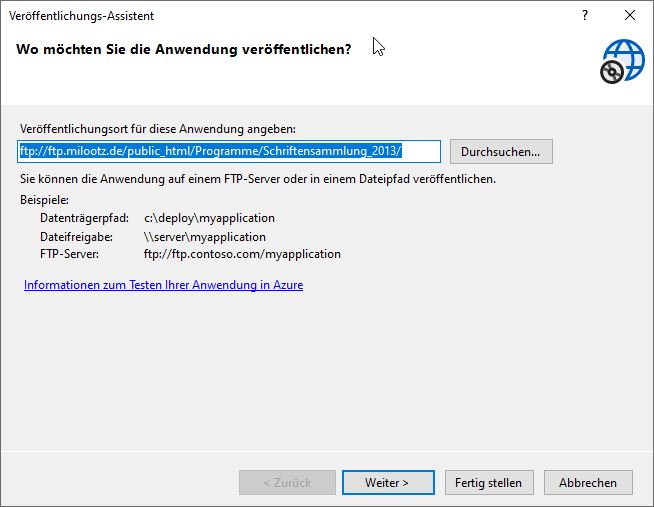Click the Dateifreigabe: label
The height and width of the screenshot is (507, 654).
coord(76,237)
